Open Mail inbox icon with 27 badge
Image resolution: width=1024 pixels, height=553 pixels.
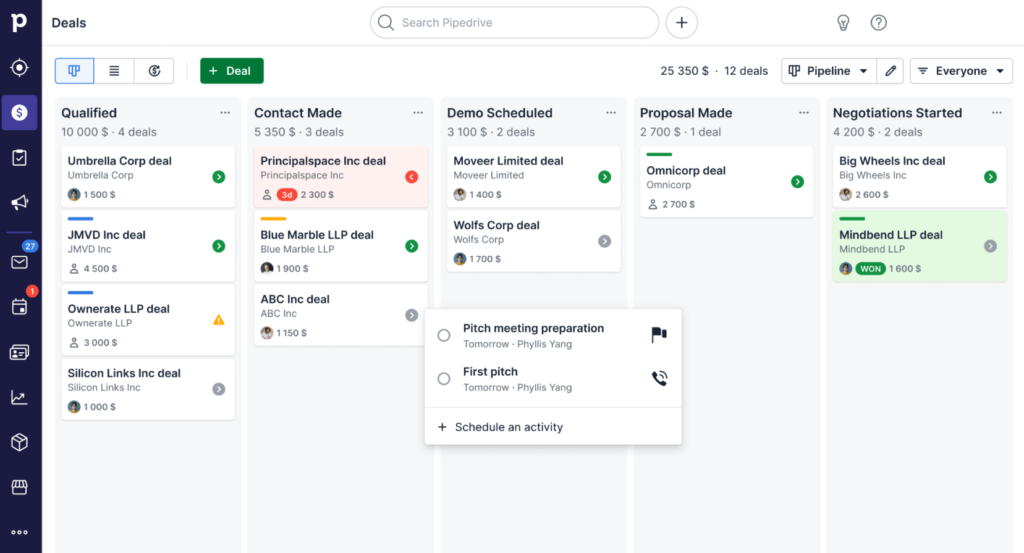(x=20, y=261)
